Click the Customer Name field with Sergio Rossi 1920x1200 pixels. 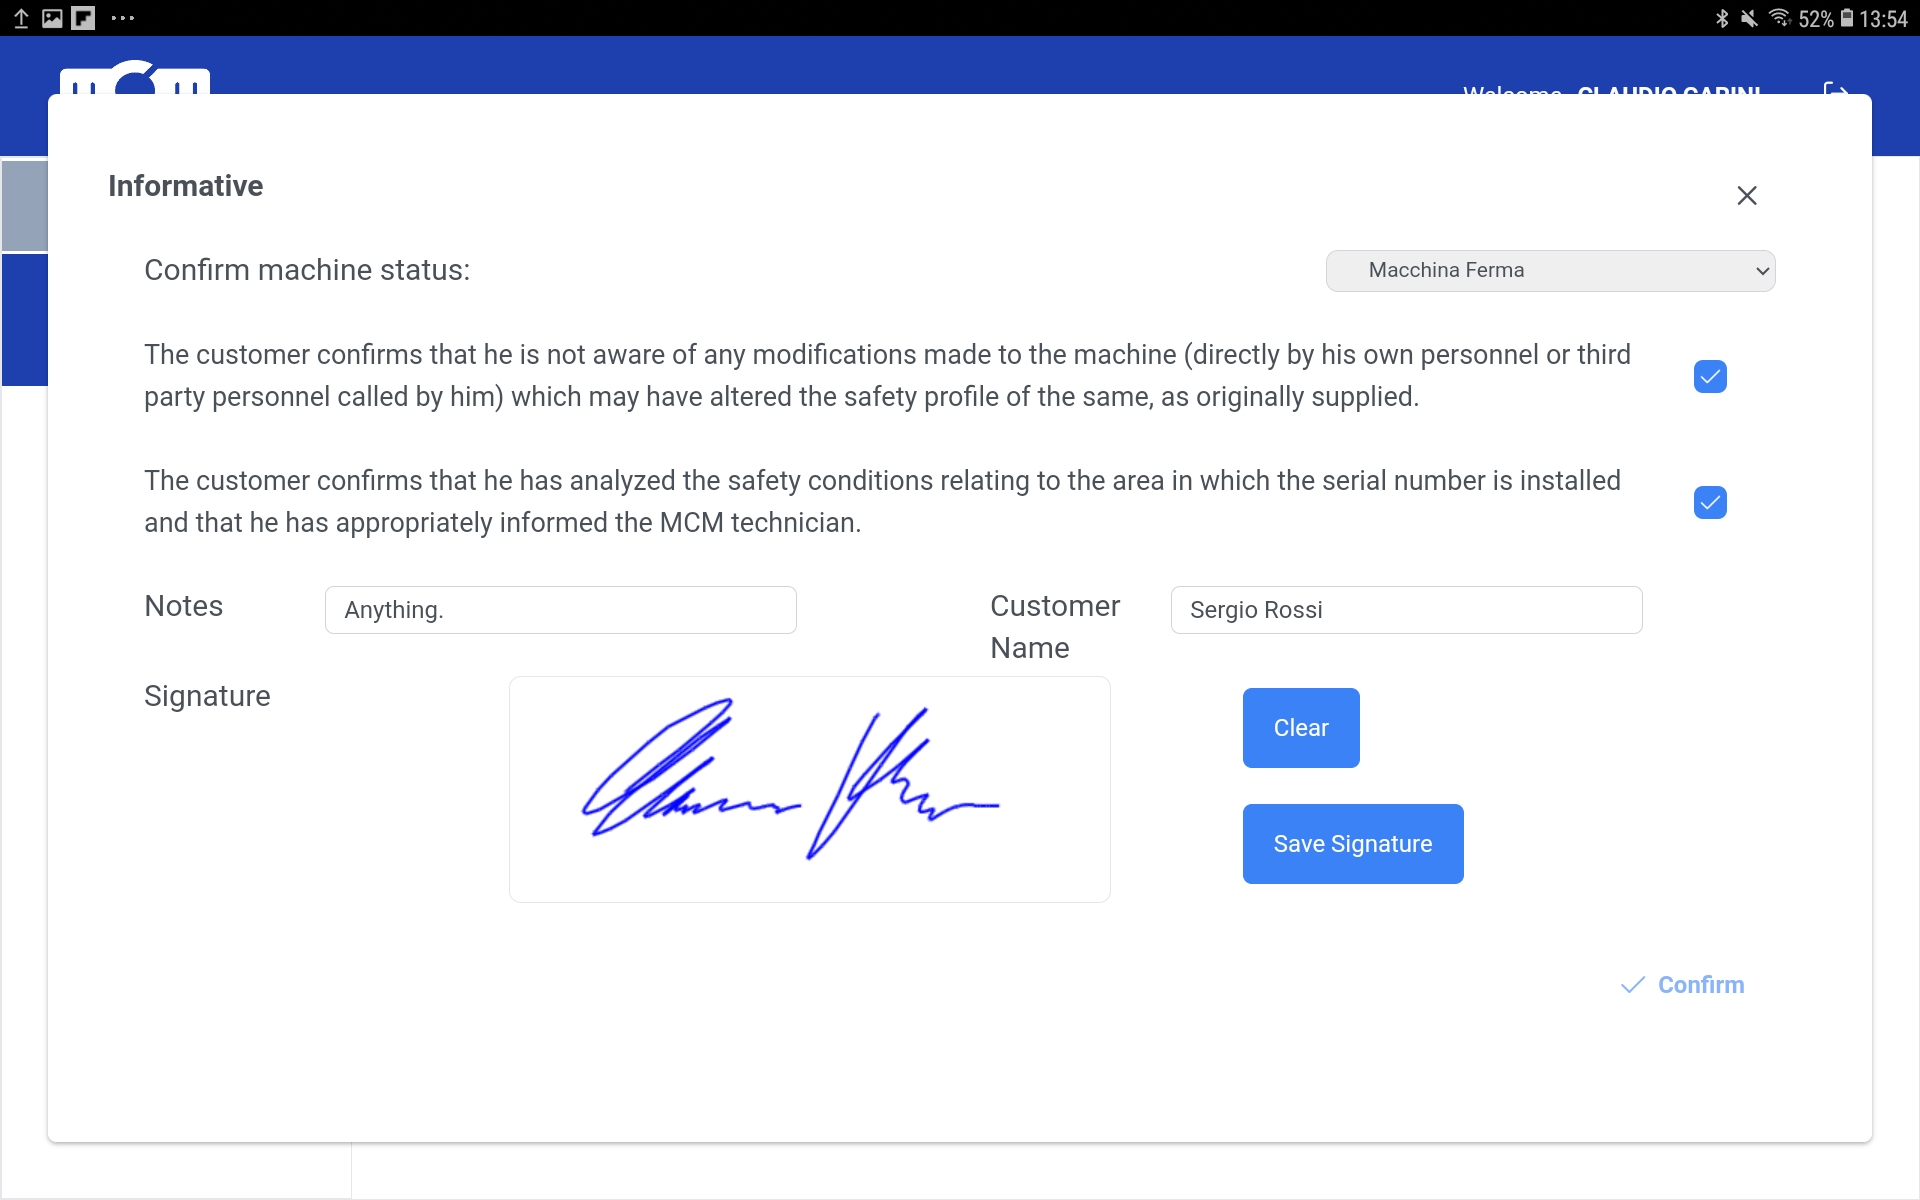(1405, 610)
